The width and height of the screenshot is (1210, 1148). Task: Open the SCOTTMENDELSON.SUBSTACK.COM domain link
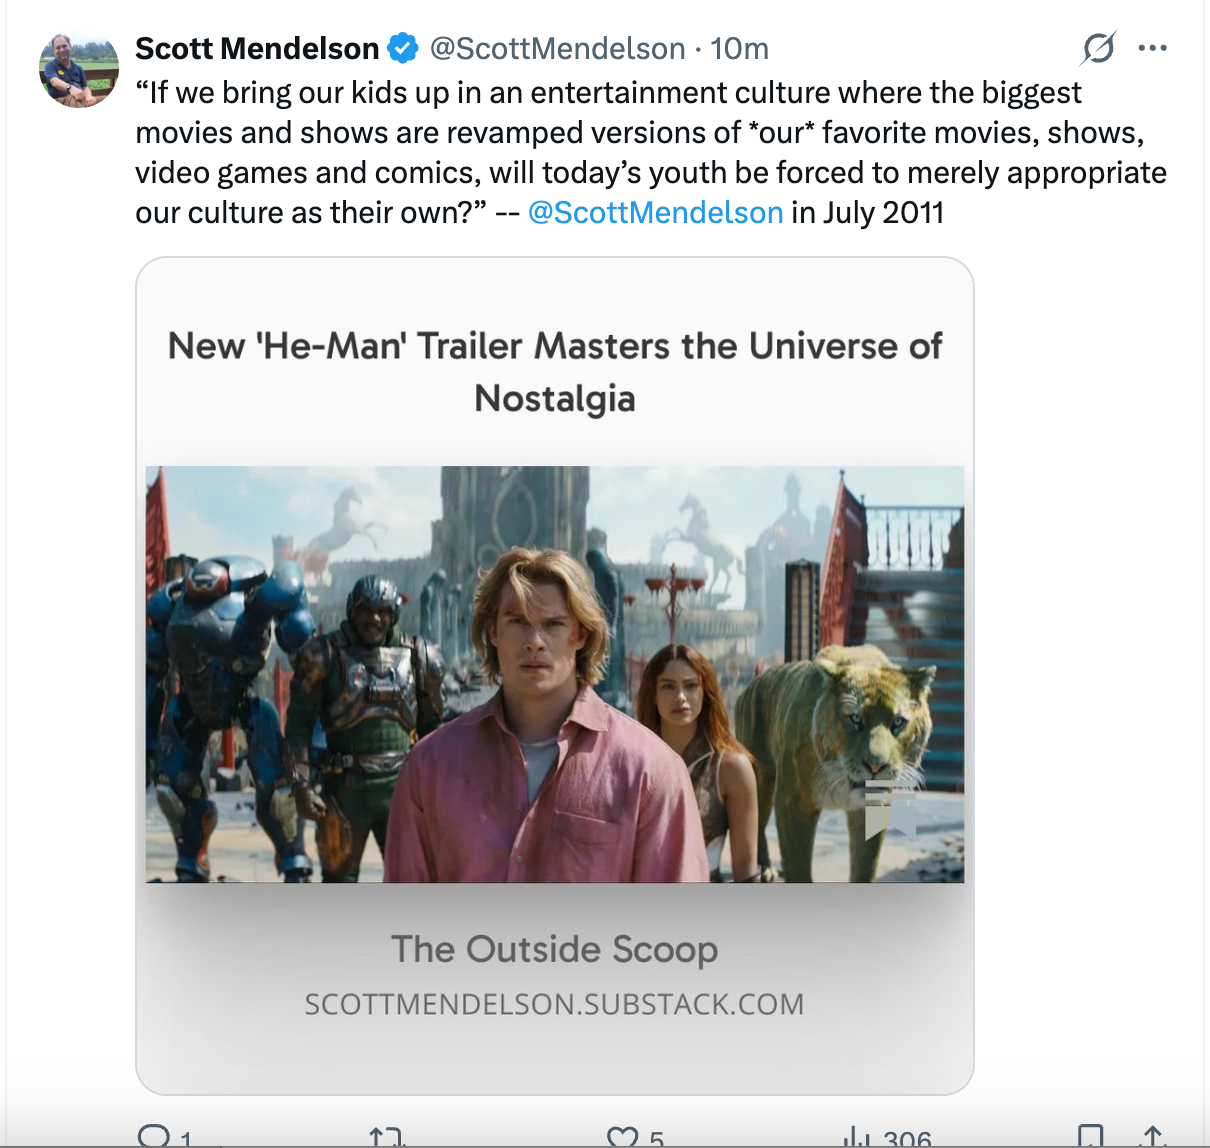pos(555,1004)
